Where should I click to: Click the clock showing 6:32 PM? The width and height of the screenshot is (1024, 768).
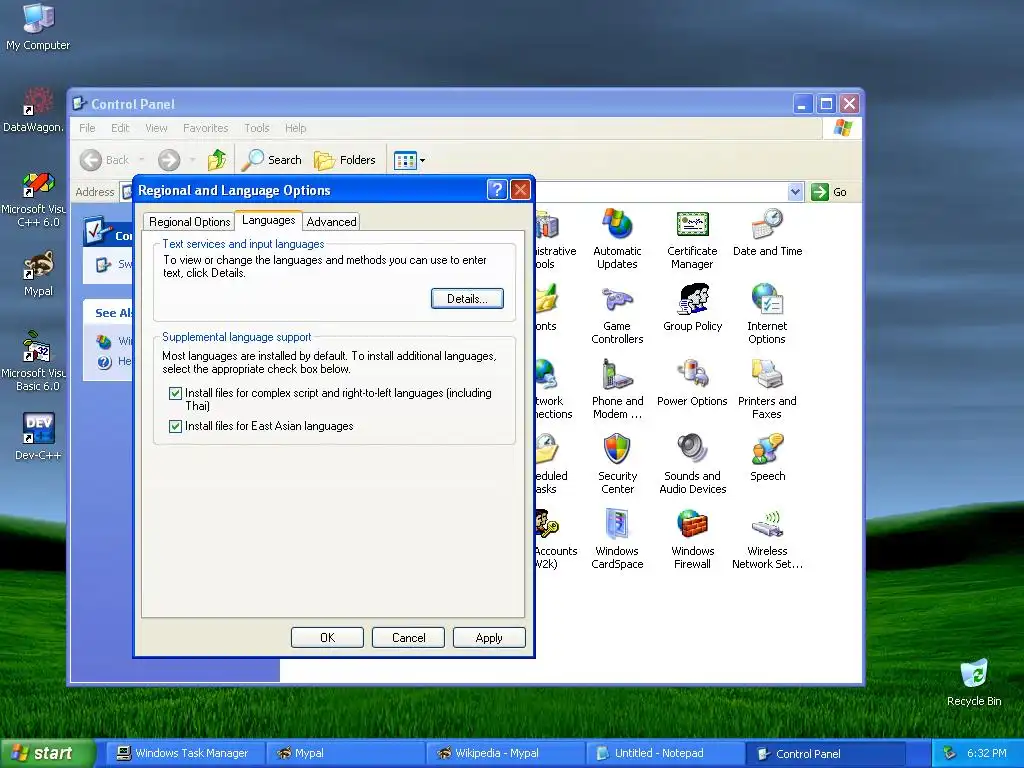pos(986,753)
